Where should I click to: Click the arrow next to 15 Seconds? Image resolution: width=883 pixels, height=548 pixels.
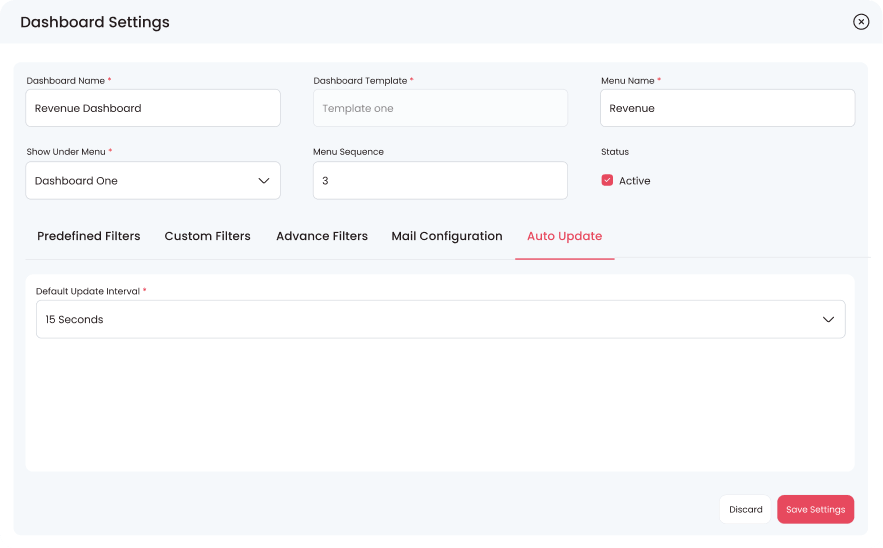coord(828,320)
